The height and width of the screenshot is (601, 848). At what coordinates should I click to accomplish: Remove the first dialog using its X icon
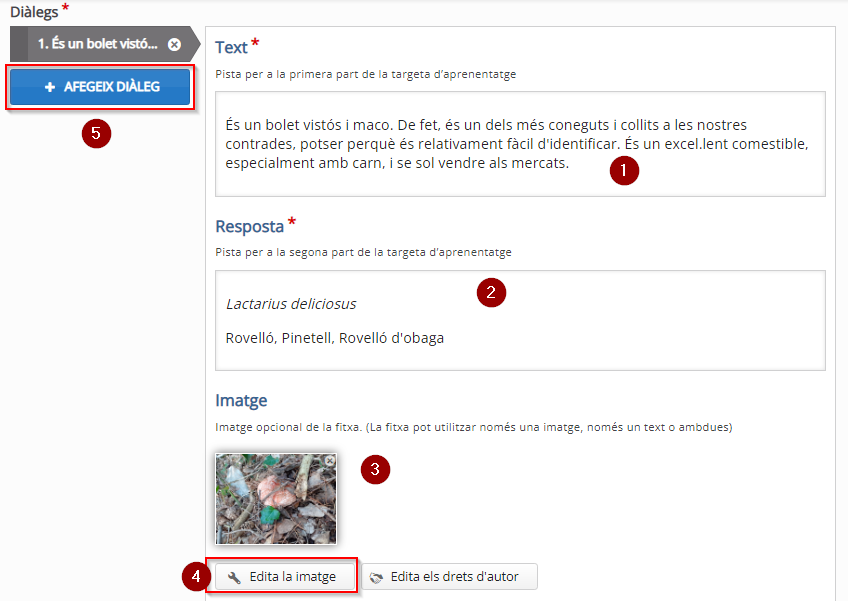point(174,44)
